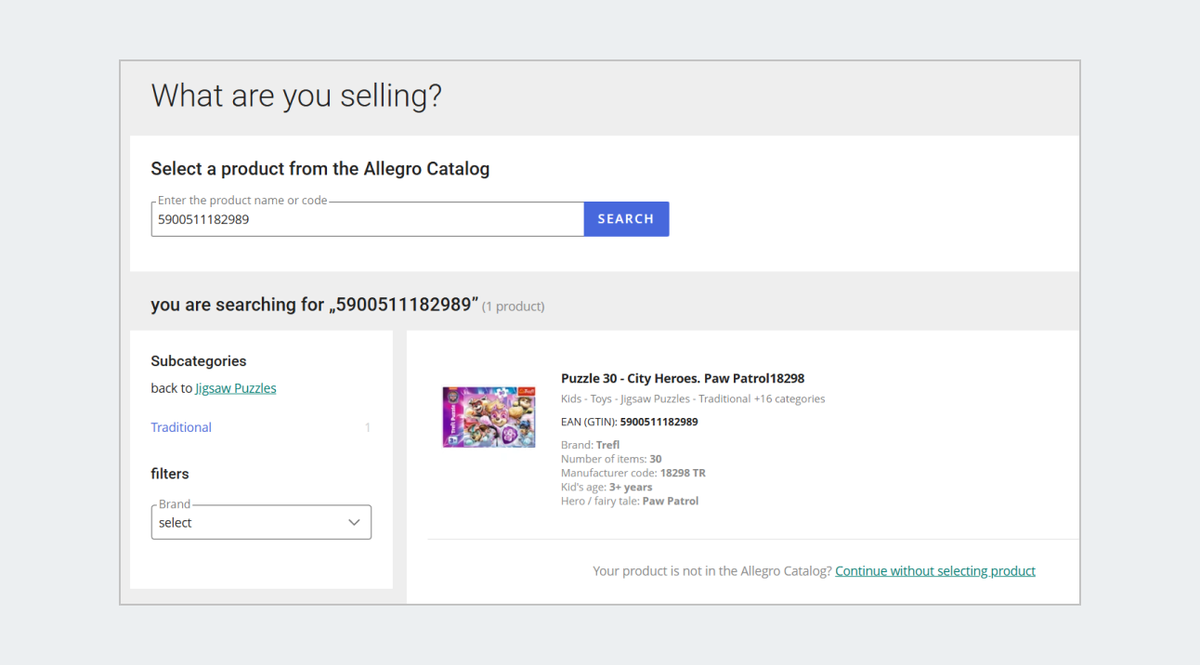Click the Subcategories heading in sidebar
1200x665 pixels.
coord(198,361)
